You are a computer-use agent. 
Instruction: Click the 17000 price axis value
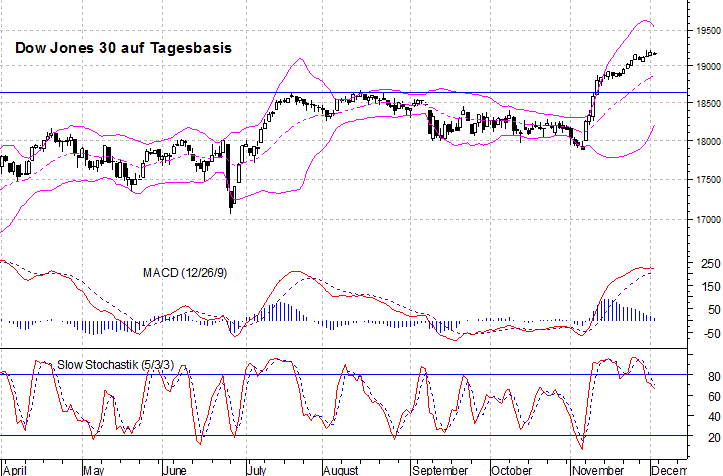pyautogui.click(x=708, y=220)
